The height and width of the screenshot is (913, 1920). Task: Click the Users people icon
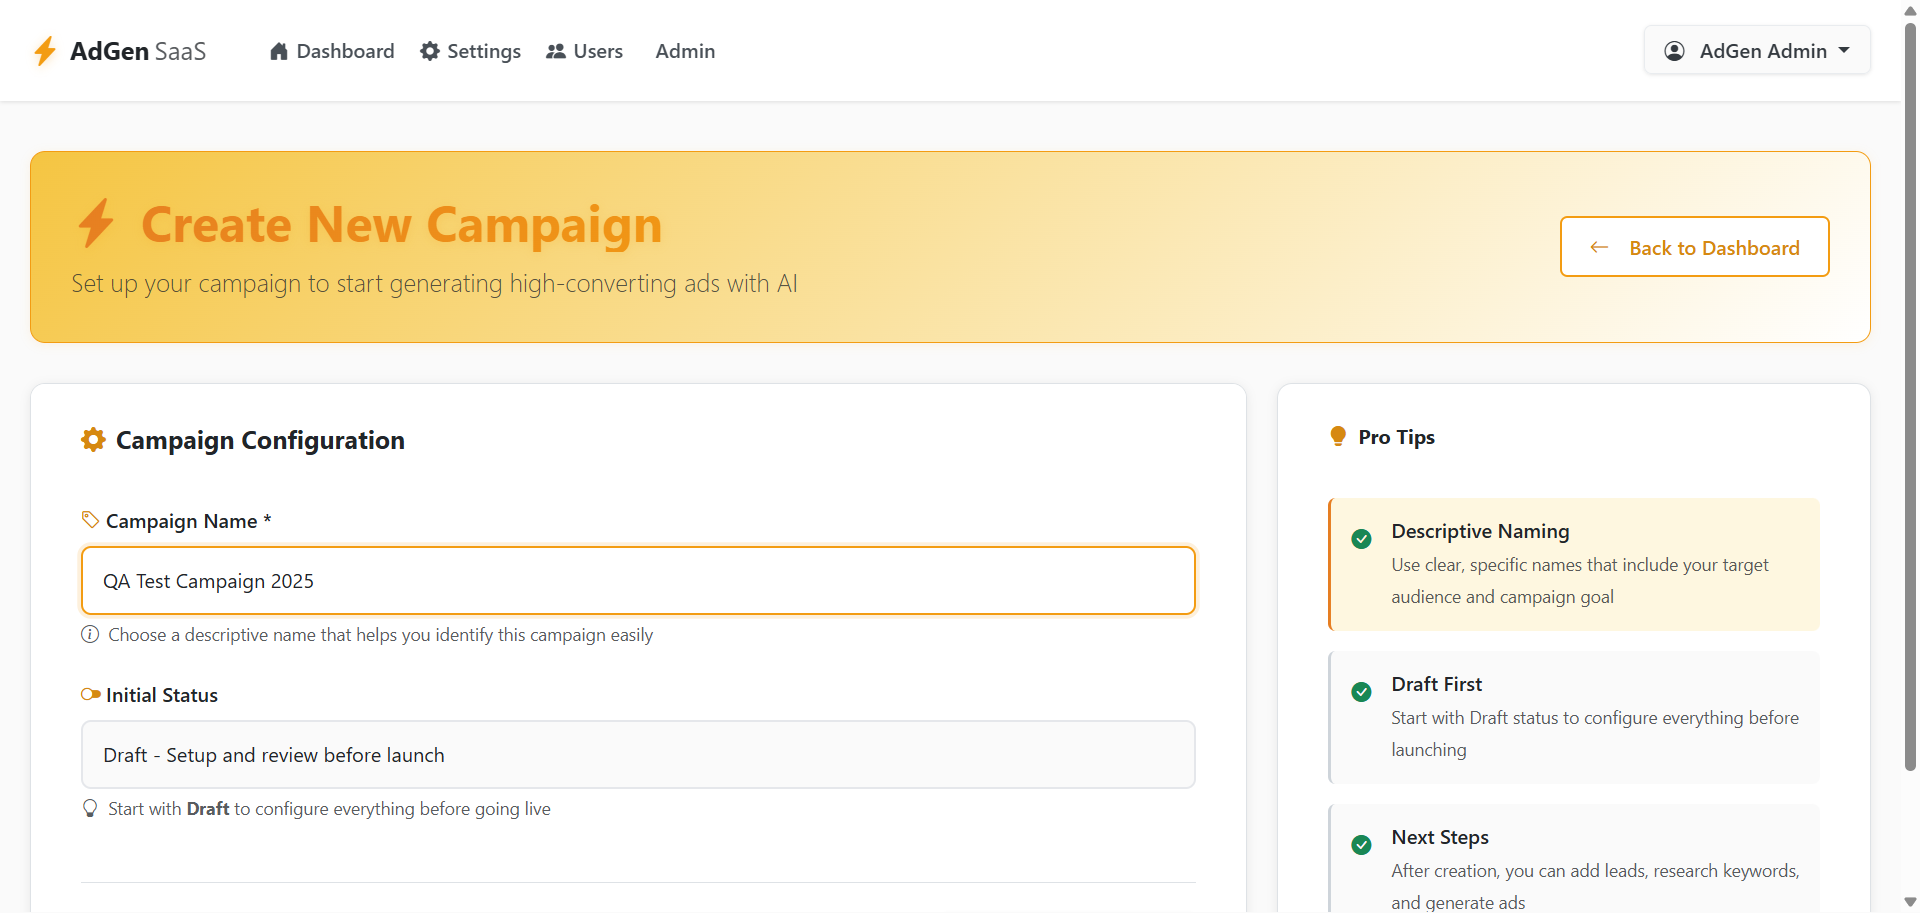coord(556,51)
